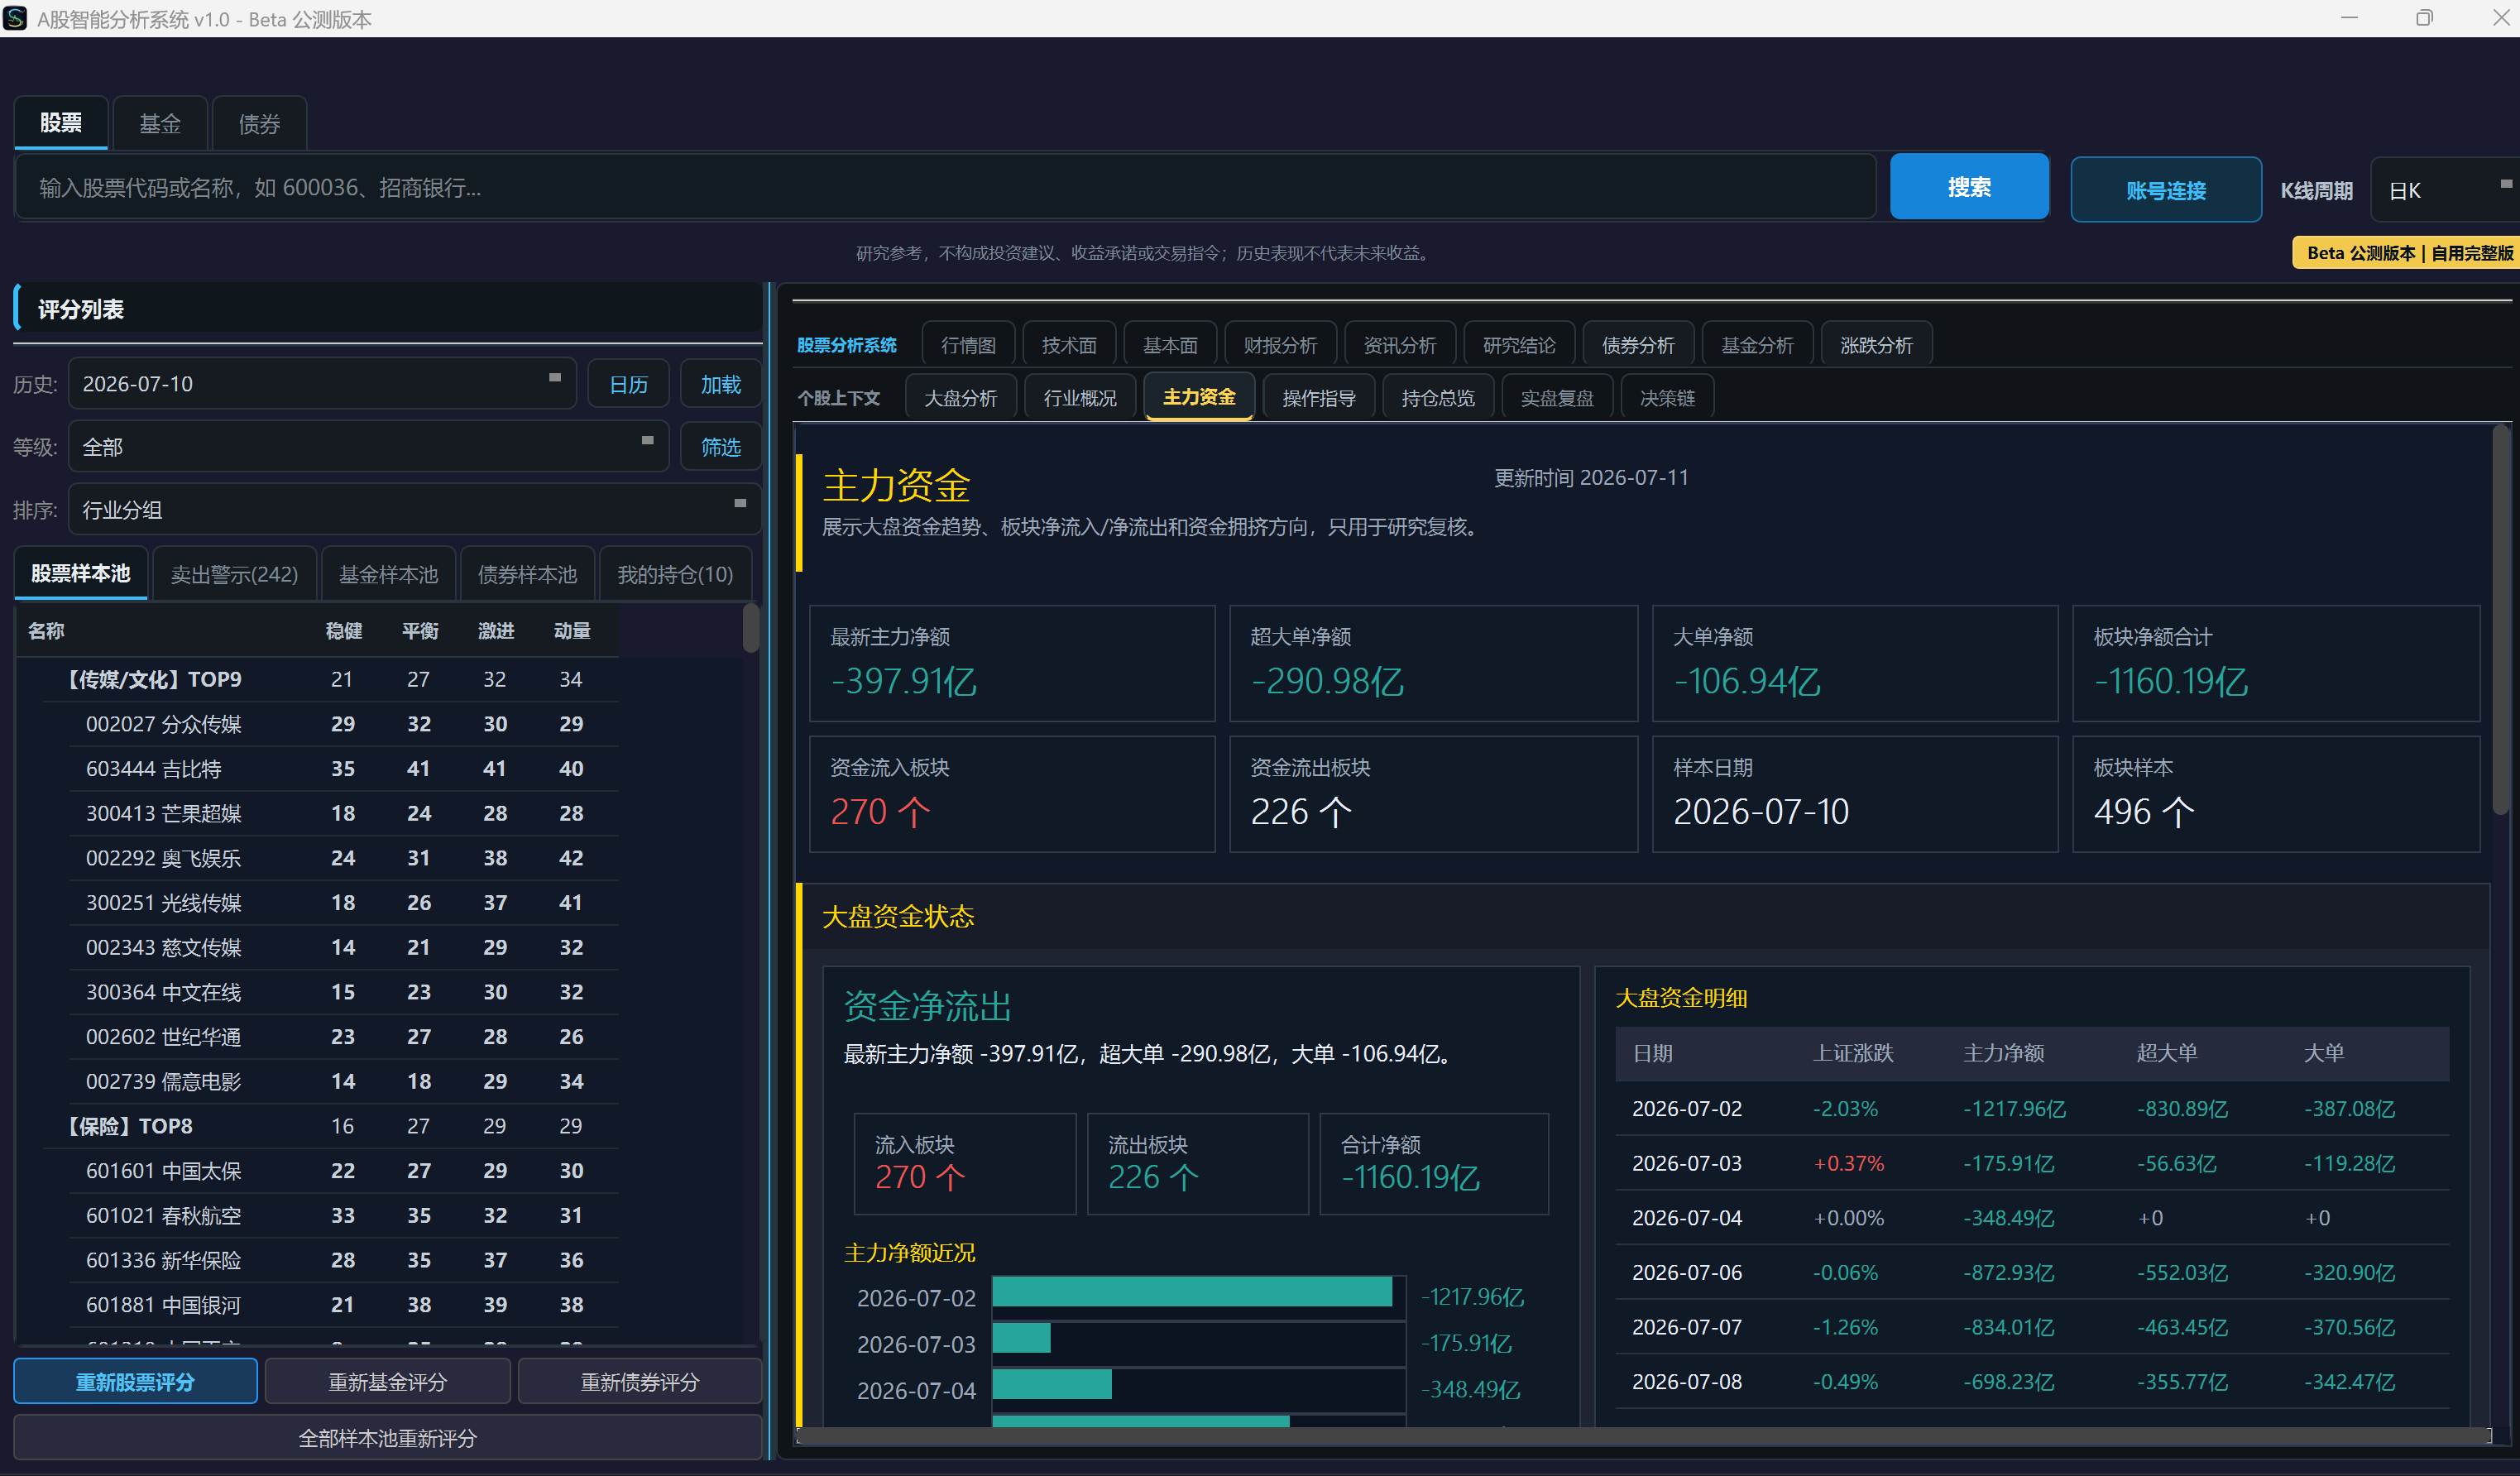Focus the stock code search input field
Screen dimensions: 2520x1476
[945, 187]
